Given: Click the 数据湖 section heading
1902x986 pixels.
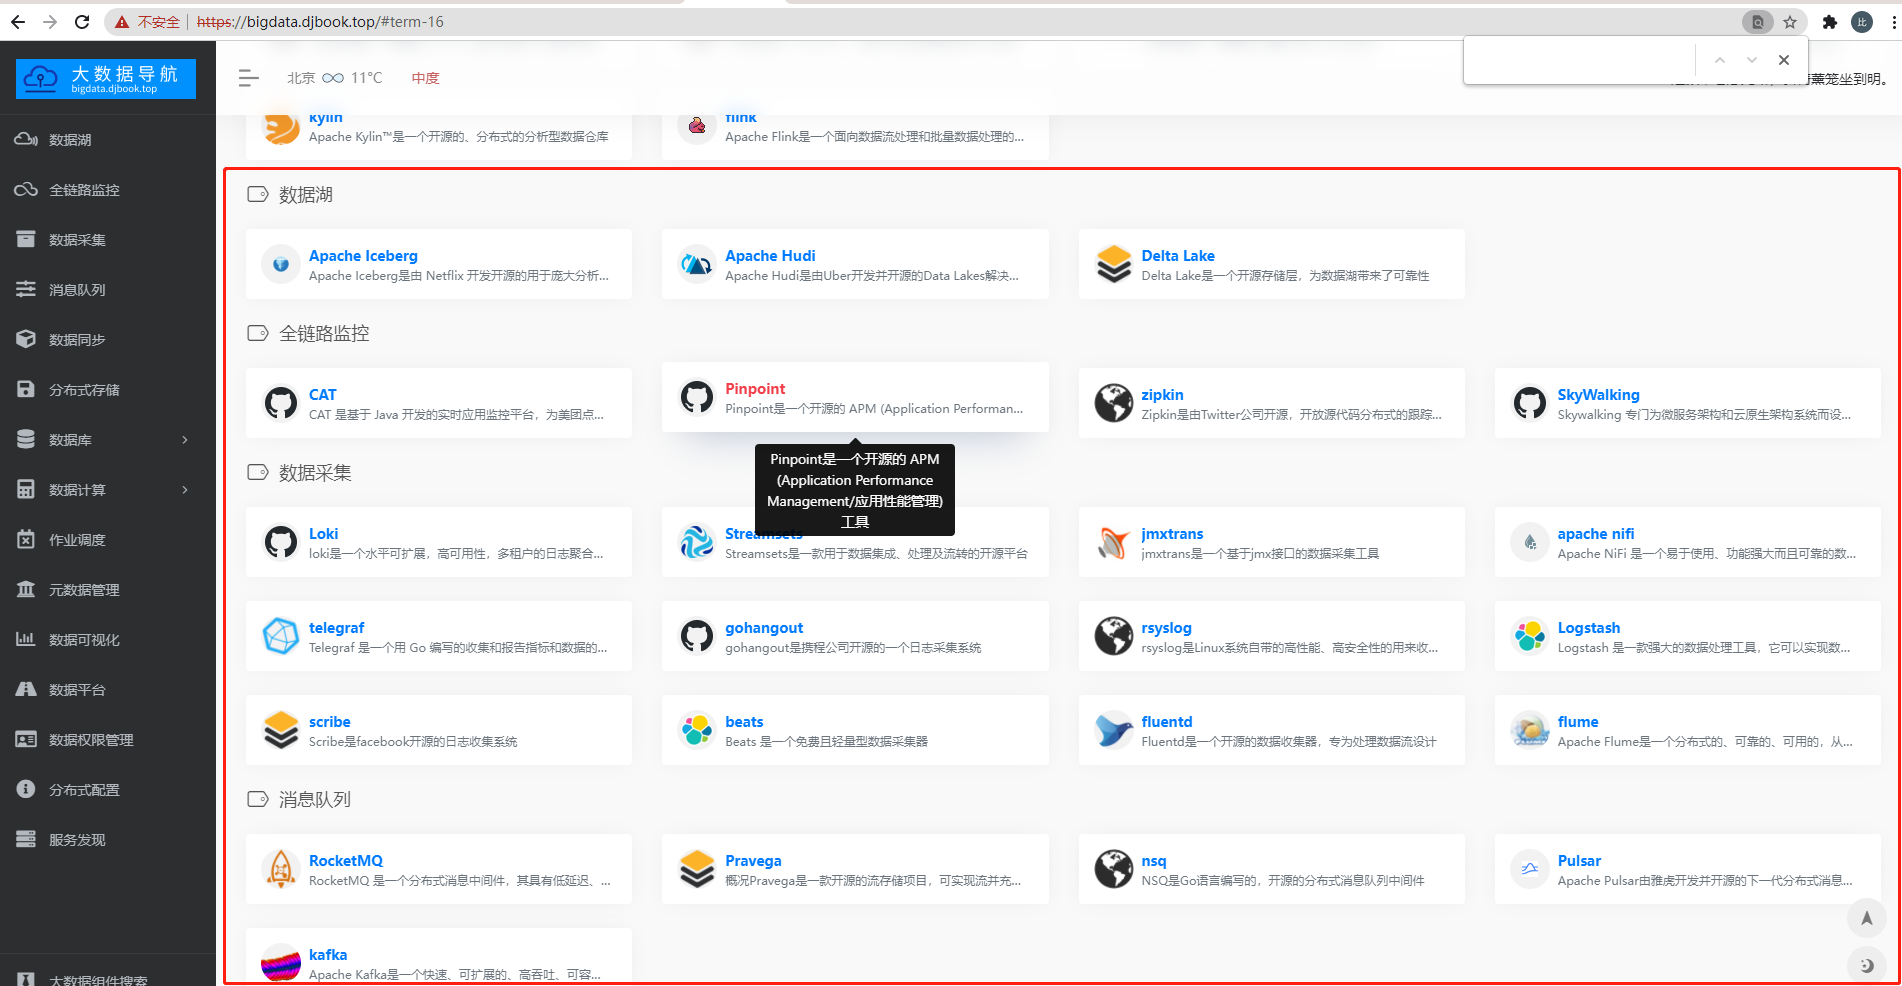Looking at the screenshot, I should tap(306, 195).
